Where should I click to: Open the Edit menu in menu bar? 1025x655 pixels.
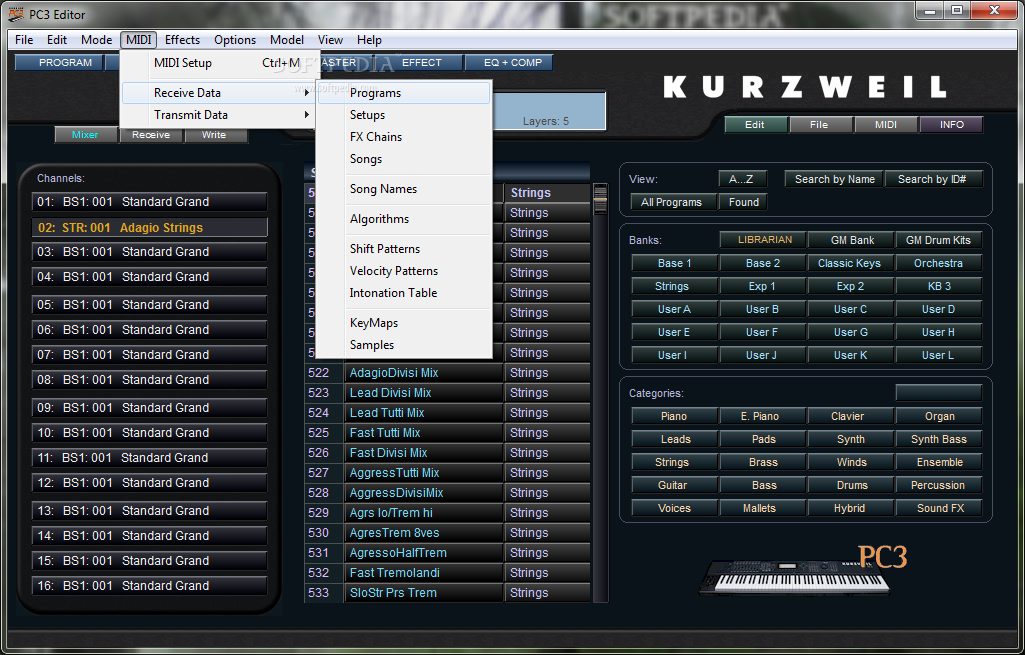click(57, 40)
